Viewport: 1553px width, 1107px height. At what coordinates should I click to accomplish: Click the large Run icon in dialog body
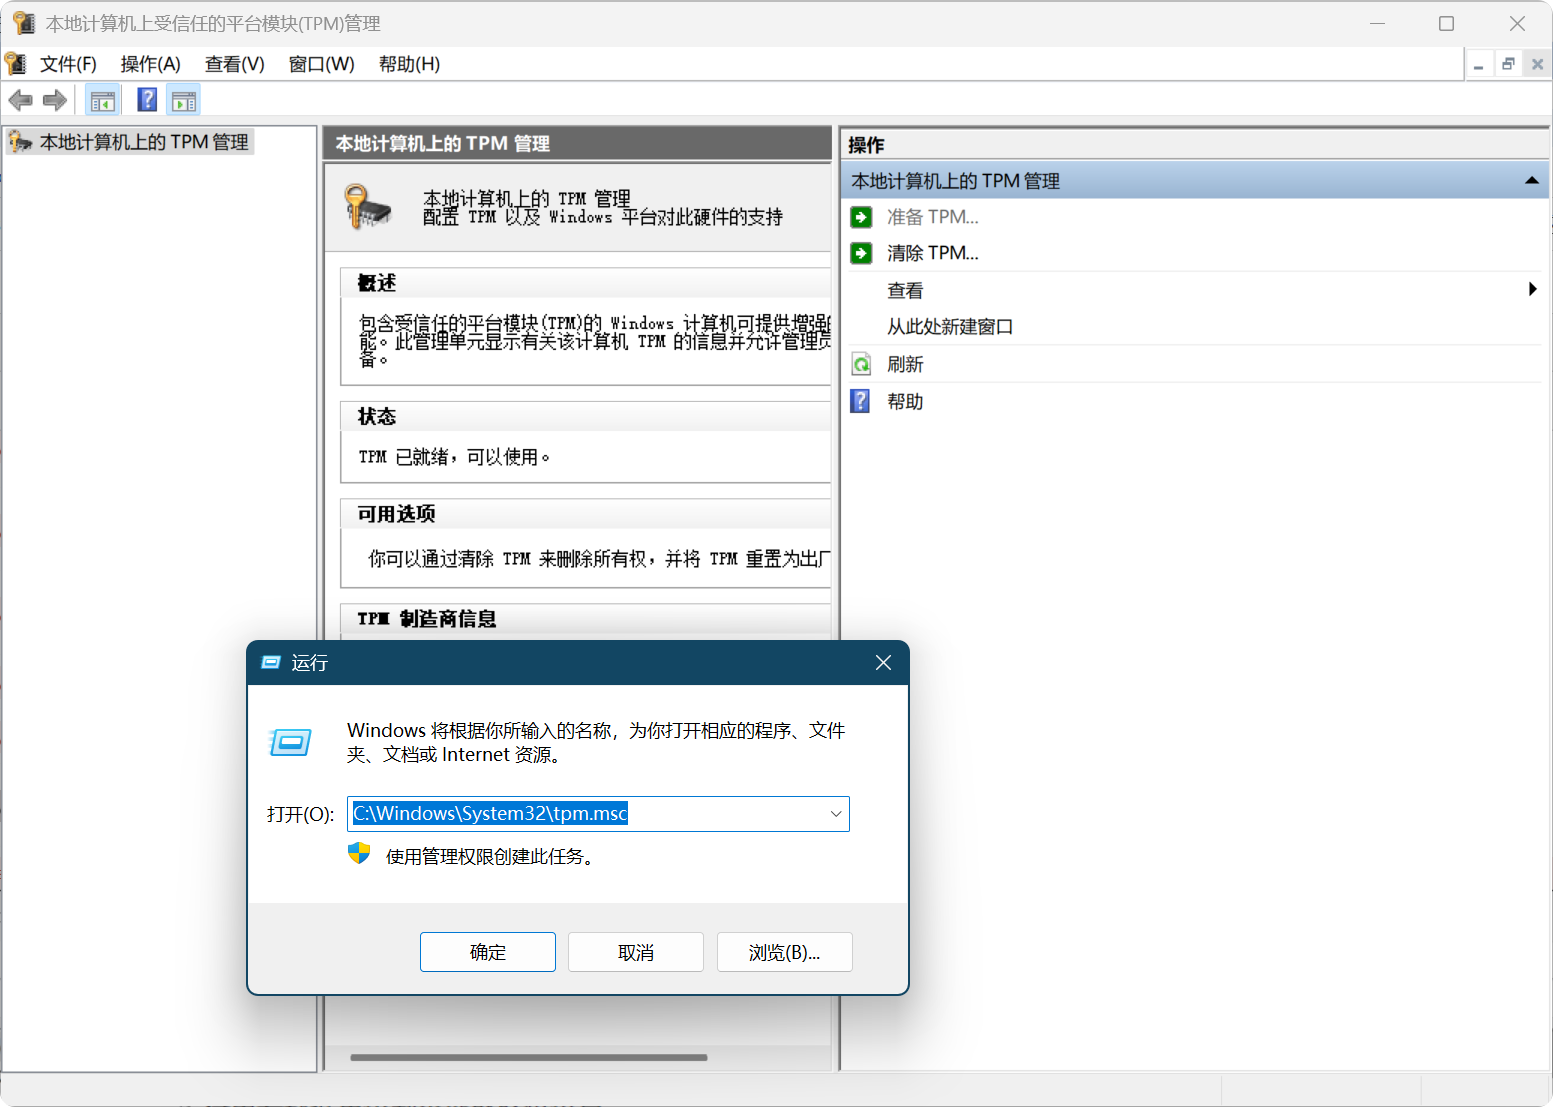coord(291,742)
